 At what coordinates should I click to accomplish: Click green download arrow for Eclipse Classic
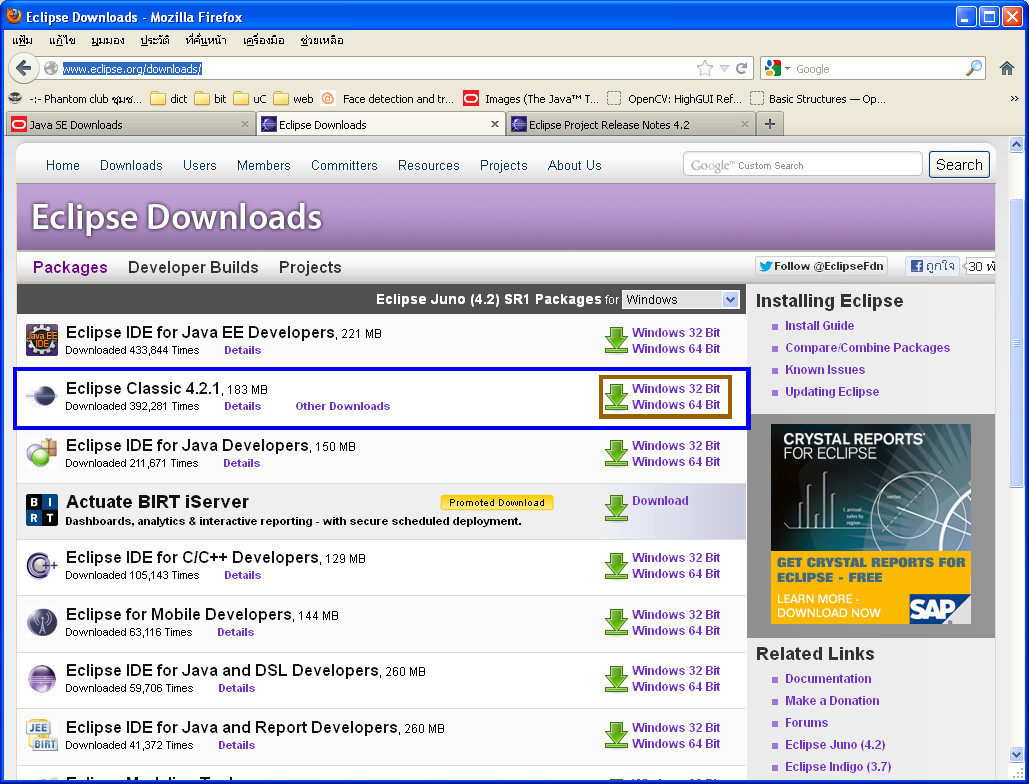tap(616, 396)
